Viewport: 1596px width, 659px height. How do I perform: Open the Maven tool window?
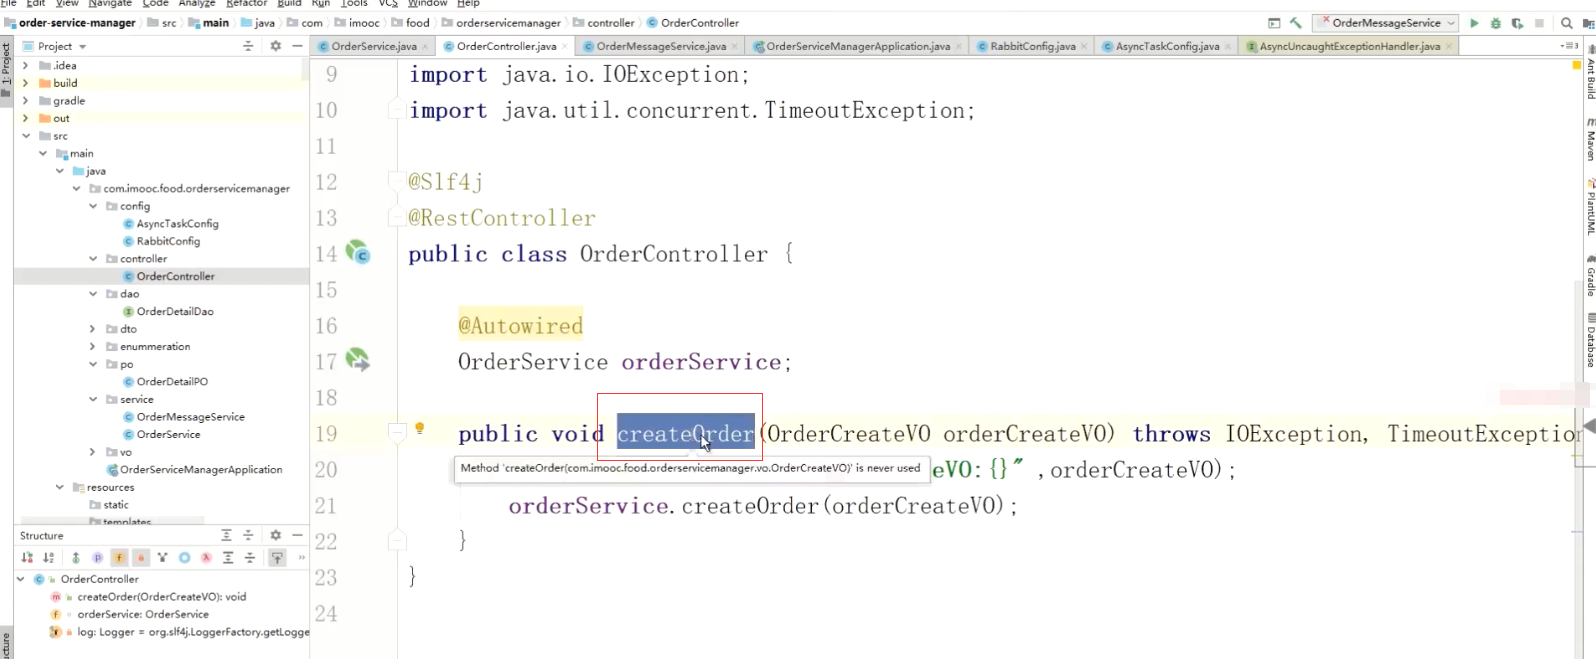[1590, 140]
